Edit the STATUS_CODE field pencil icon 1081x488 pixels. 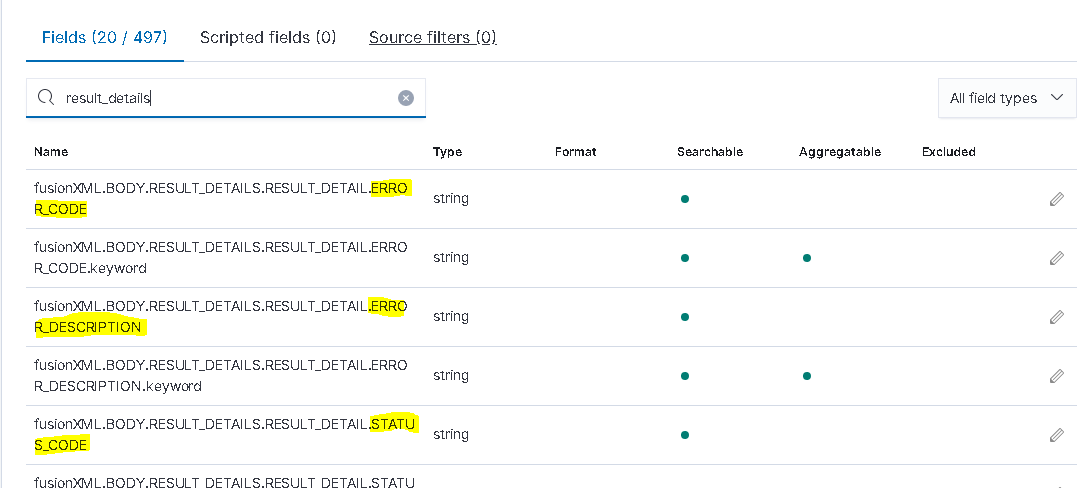click(x=1056, y=435)
